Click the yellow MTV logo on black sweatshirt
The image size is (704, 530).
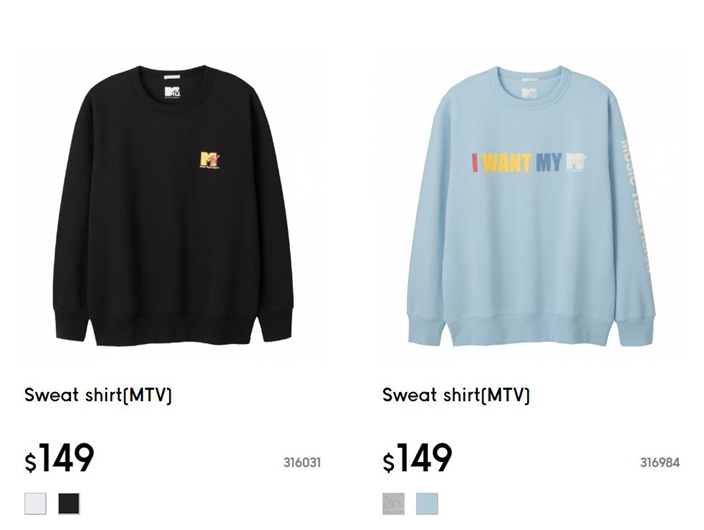(x=211, y=160)
